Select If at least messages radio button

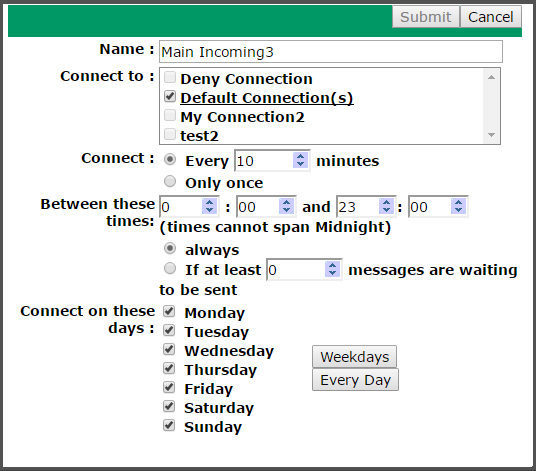point(170,269)
